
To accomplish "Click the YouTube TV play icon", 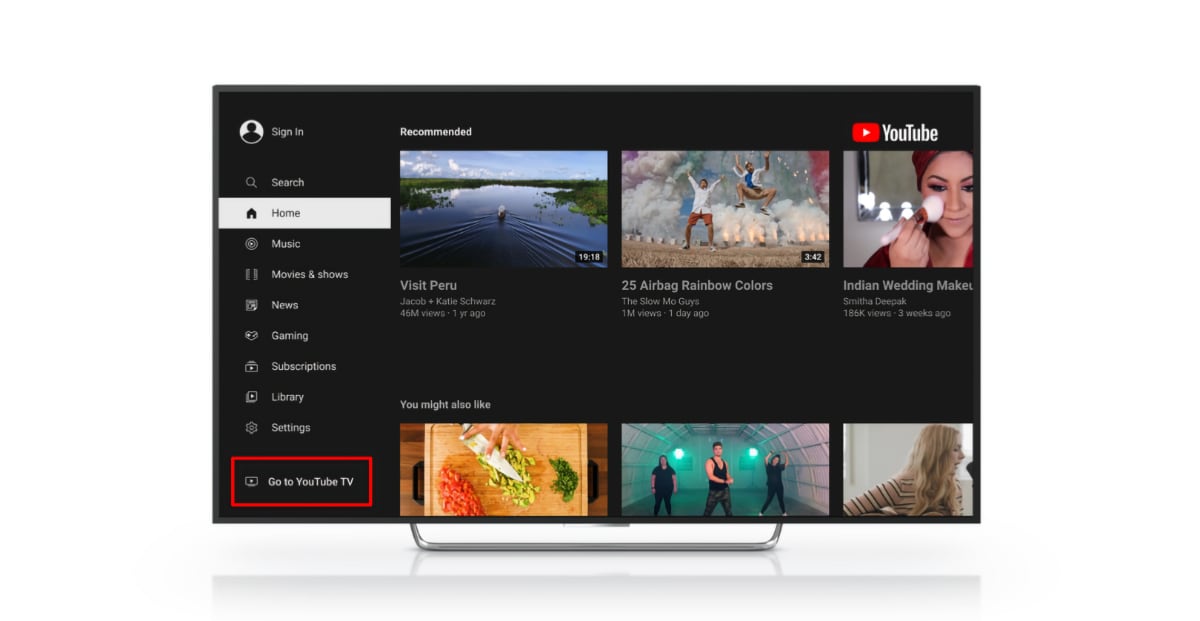I will (251, 482).
